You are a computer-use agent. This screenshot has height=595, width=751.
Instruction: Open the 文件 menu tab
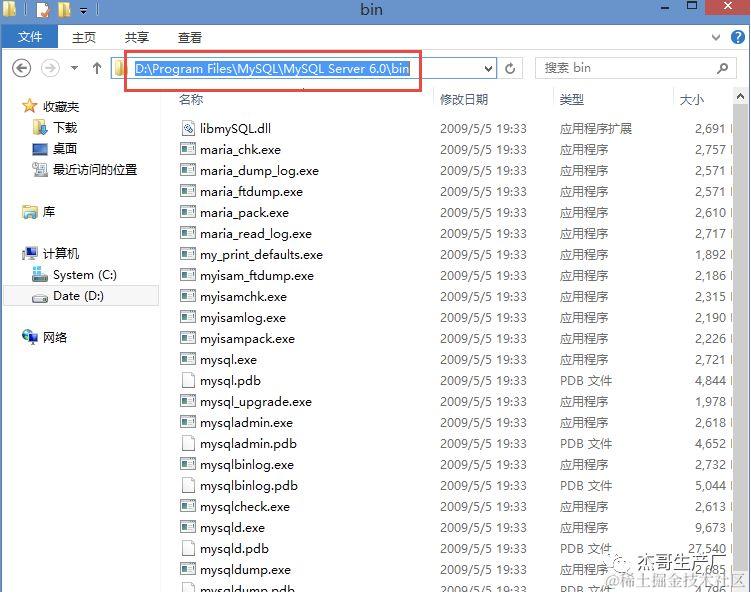click(30, 36)
